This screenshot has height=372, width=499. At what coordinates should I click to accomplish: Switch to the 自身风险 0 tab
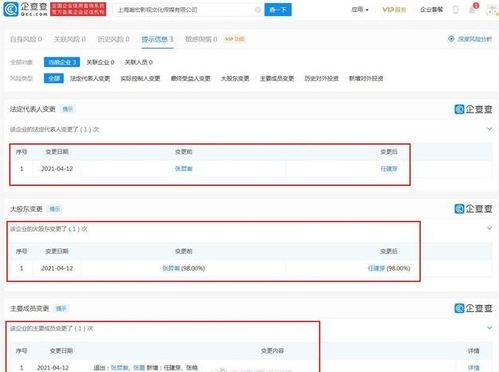click(x=26, y=39)
